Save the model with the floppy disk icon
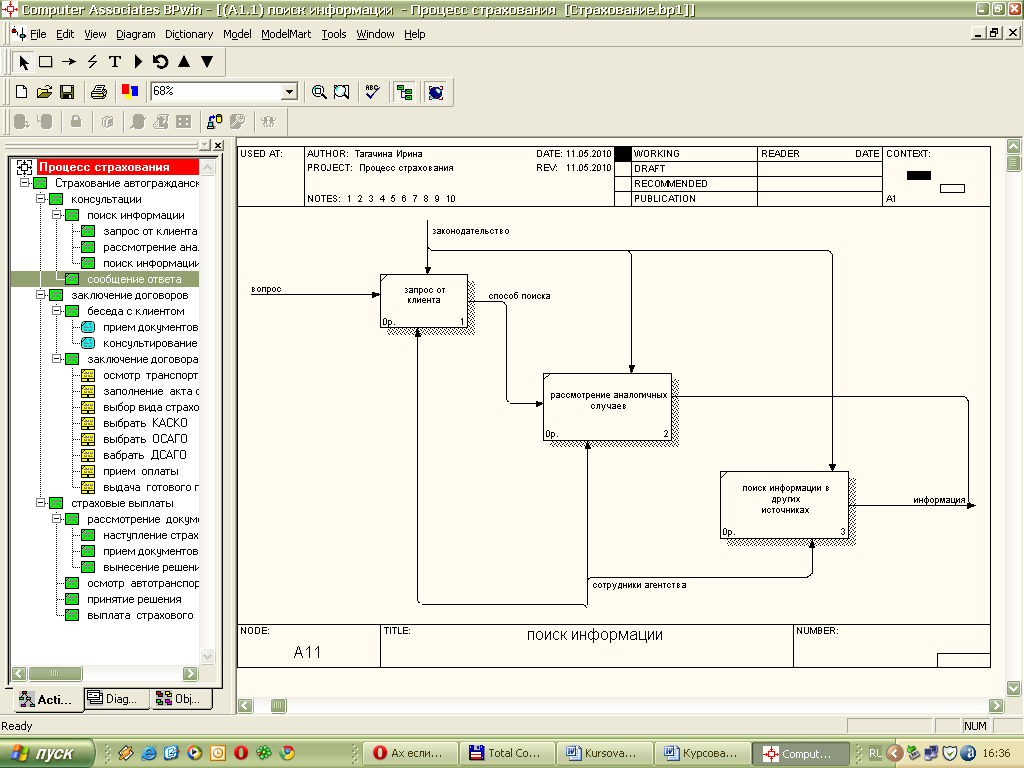The width and height of the screenshot is (1024, 768). point(67,92)
